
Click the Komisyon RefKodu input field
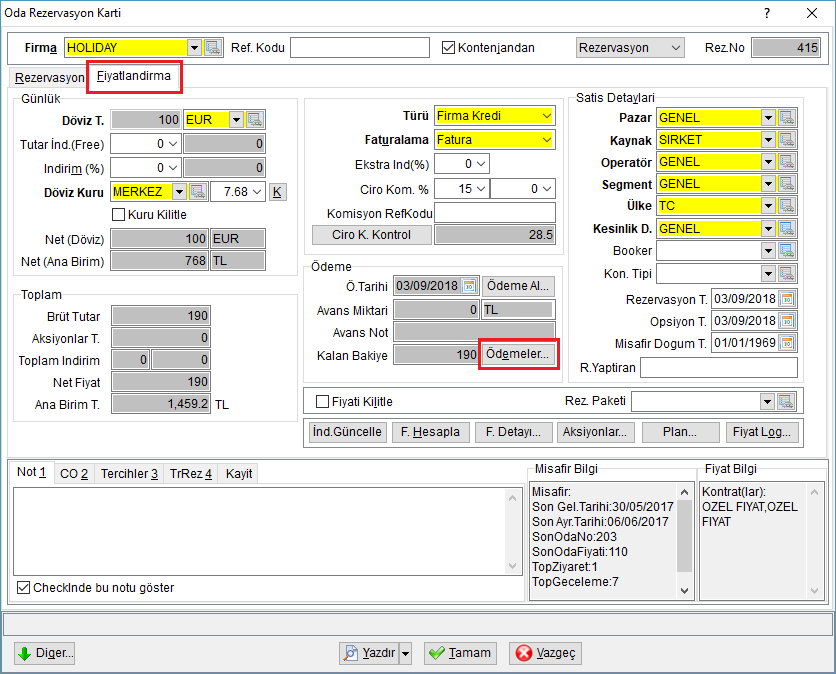(x=495, y=213)
